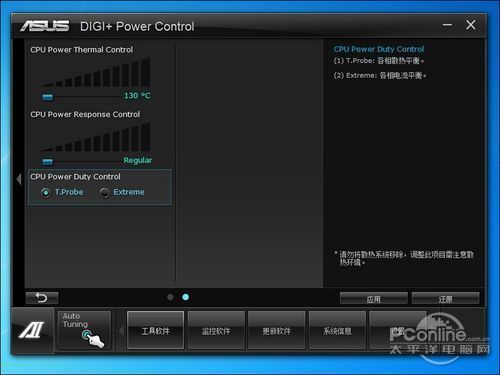Click the AI Suite logo icon
The height and width of the screenshot is (375, 500).
32,330
